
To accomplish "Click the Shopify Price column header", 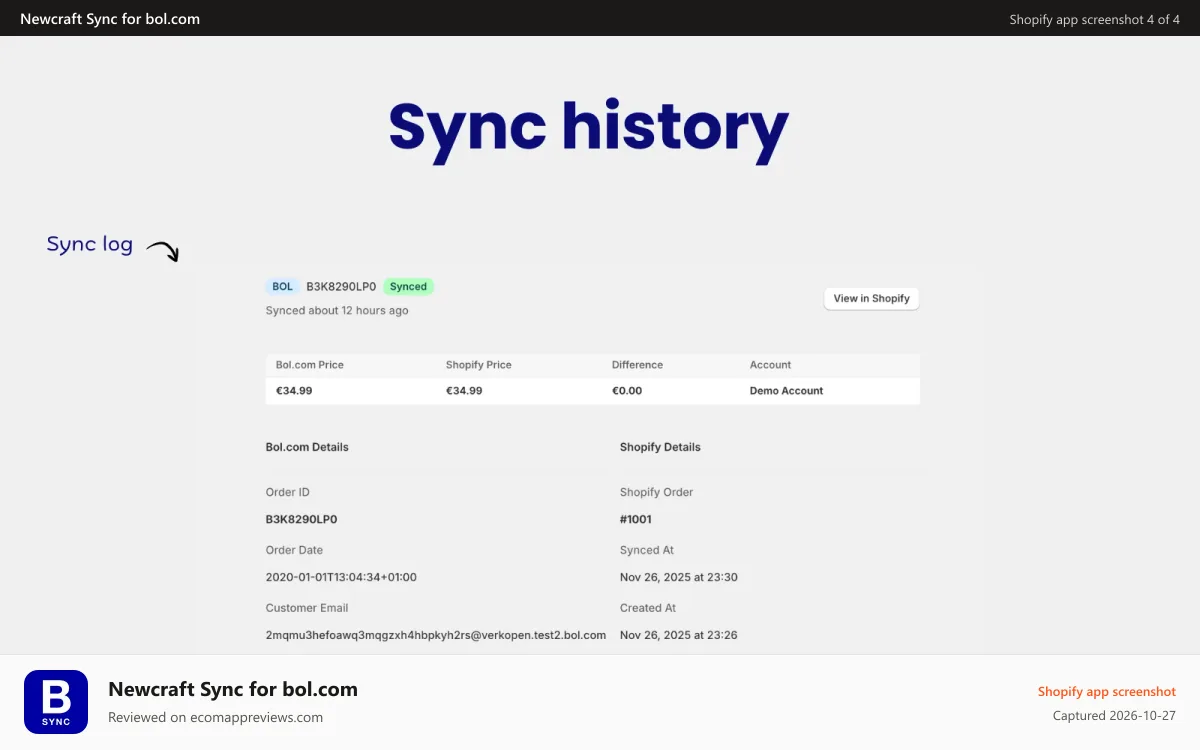I will pyautogui.click(x=479, y=365).
